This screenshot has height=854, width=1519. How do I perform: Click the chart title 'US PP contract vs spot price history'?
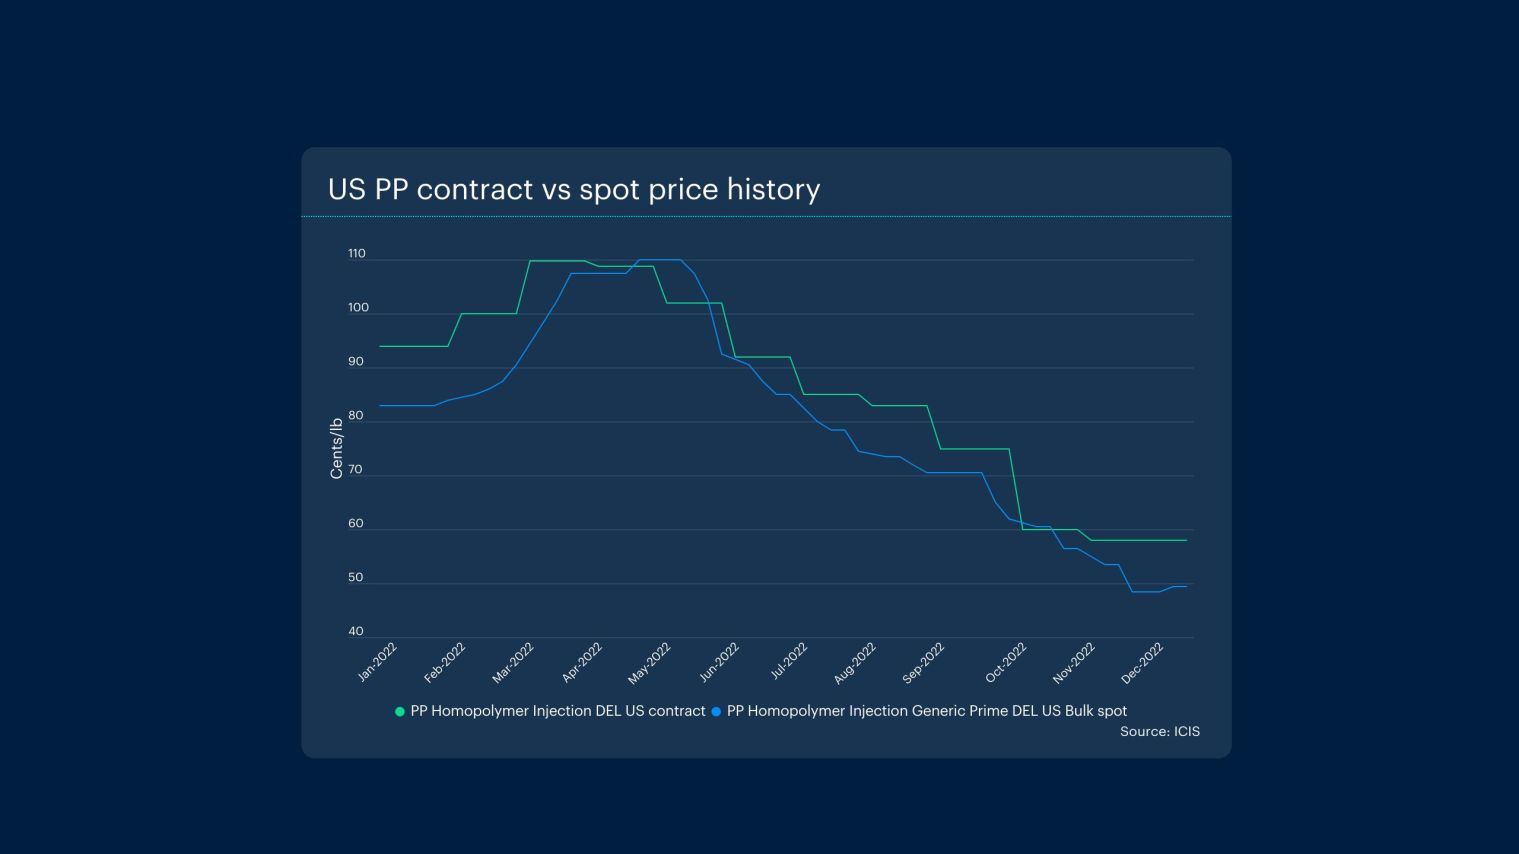coord(574,189)
